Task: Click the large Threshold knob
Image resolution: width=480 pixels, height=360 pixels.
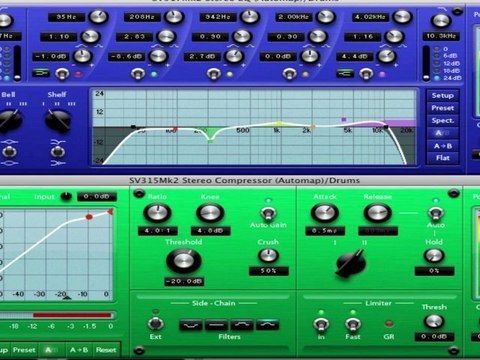Action: [184, 260]
